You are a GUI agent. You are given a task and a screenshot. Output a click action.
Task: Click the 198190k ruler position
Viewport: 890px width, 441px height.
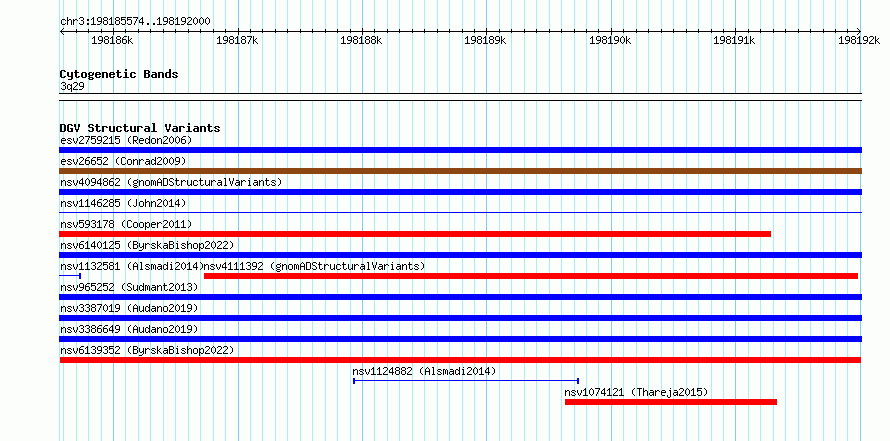pos(611,40)
